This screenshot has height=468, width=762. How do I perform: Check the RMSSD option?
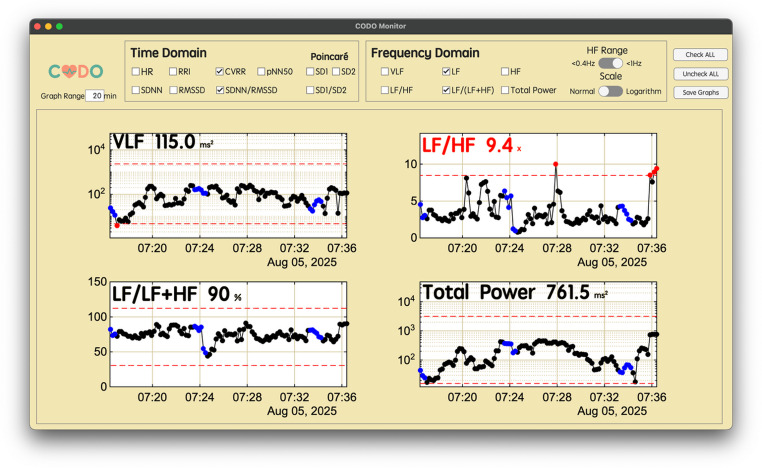coord(173,90)
